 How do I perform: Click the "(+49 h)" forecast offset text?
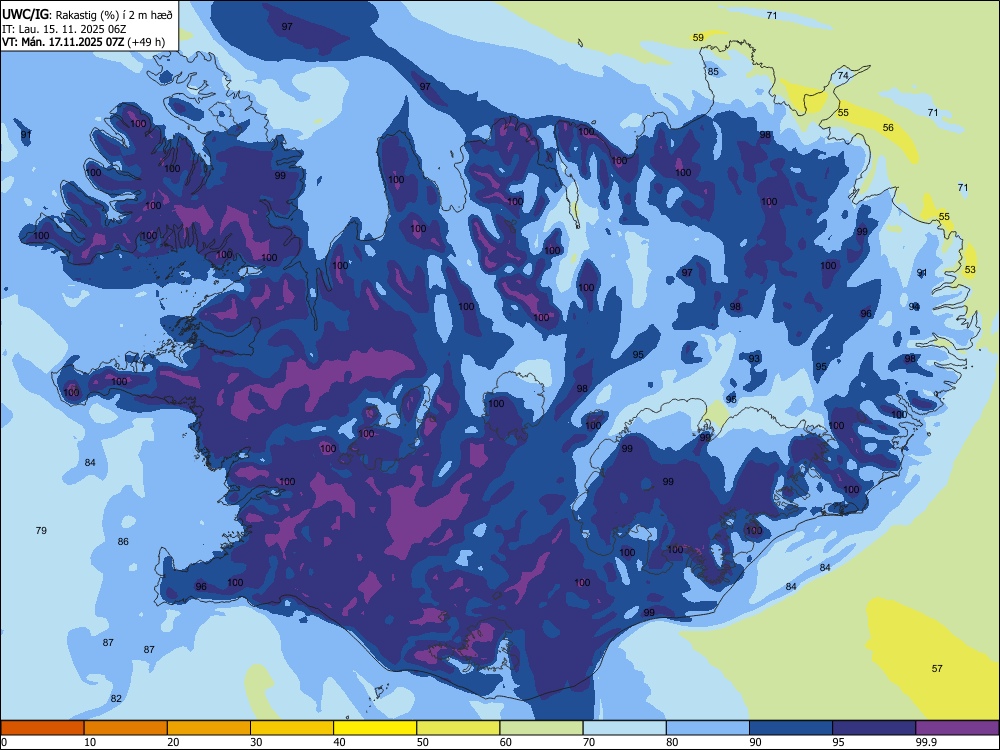tap(146, 42)
